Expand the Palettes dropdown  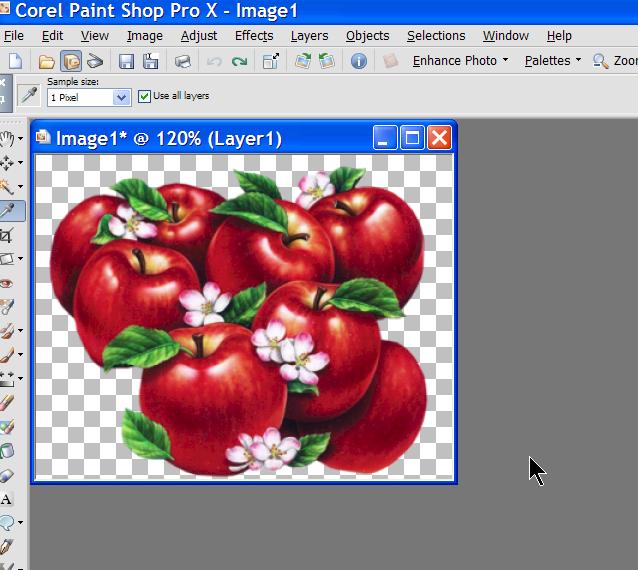(x=553, y=61)
